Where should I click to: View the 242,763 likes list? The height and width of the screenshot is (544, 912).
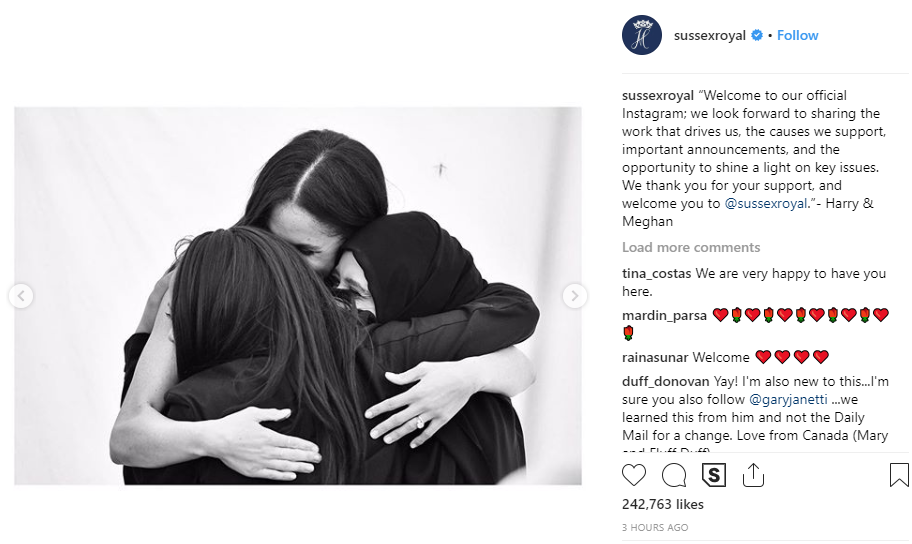point(662,504)
